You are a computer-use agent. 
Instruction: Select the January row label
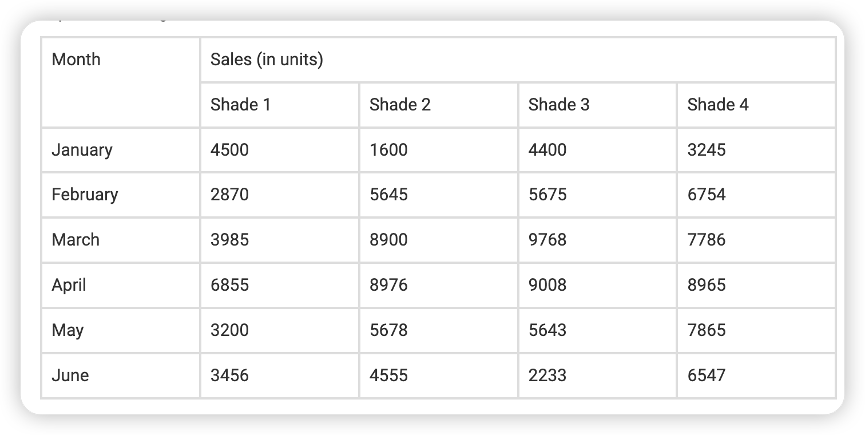pos(120,150)
